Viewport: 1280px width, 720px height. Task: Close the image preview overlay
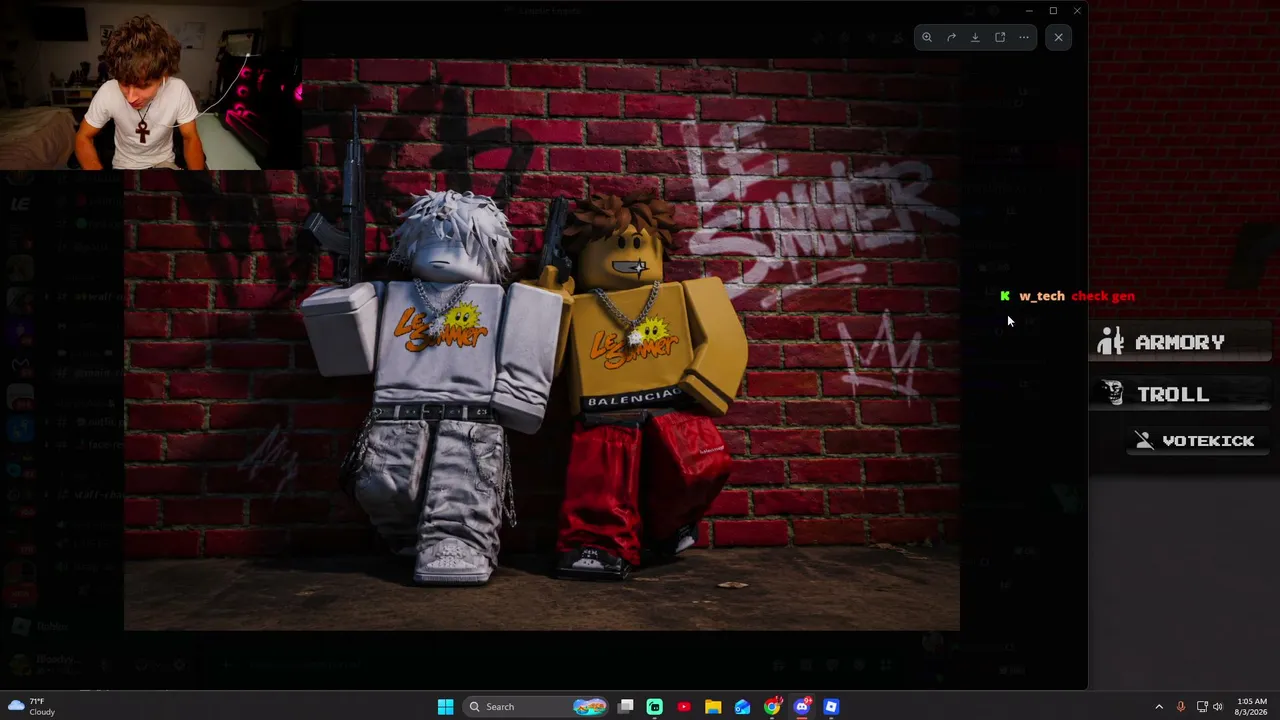click(x=1058, y=37)
